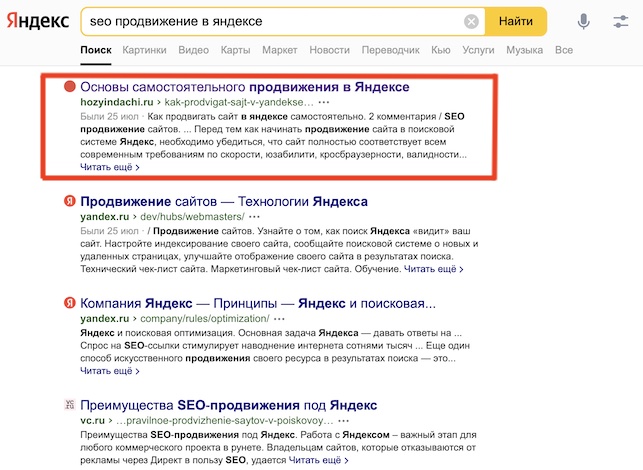Open the kak-prodvigat-sajt-v-yandekse path link
Image resolution: width=643 pixels, height=470 pixels.
239,102
